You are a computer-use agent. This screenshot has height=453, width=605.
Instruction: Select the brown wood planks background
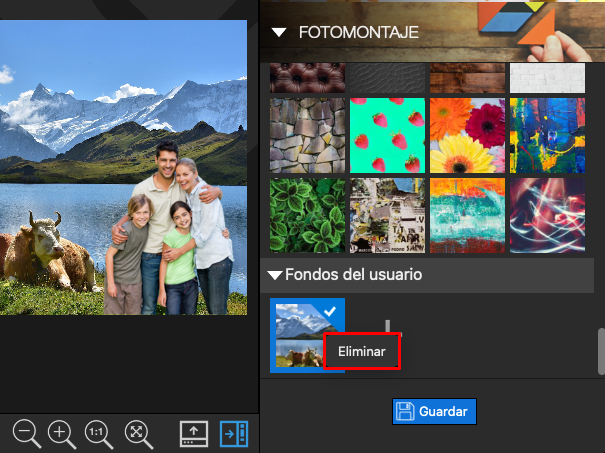pyautogui.click(x=467, y=78)
